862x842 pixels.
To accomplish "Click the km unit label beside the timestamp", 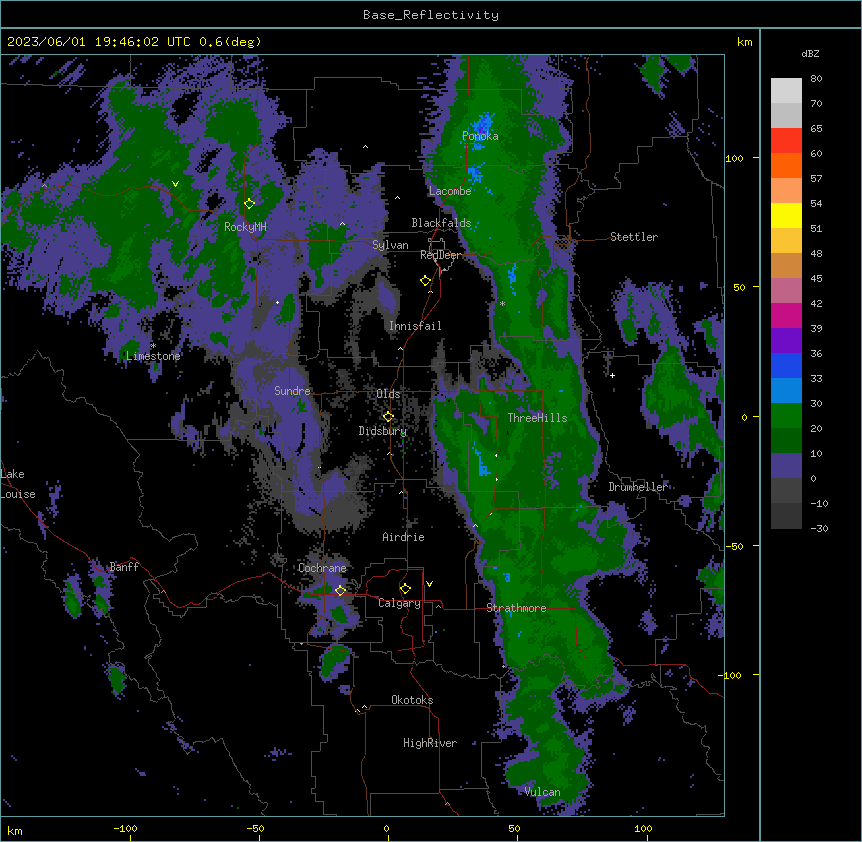I will click(x=744, y=42).
